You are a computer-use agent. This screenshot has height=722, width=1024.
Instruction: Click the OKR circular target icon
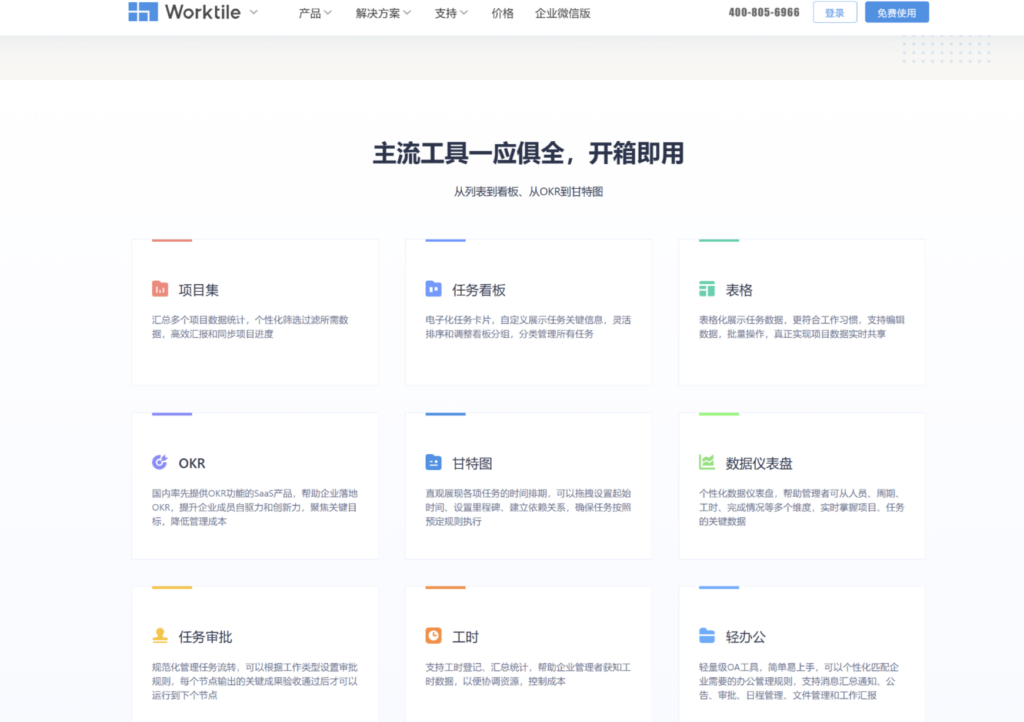tap(160, 463)
